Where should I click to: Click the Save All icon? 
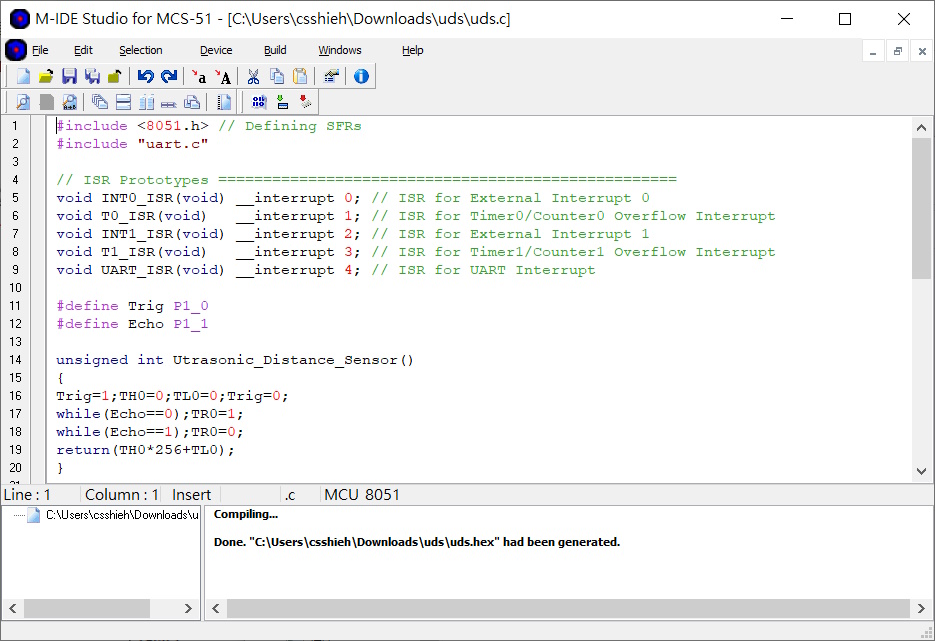coord(93,75)
